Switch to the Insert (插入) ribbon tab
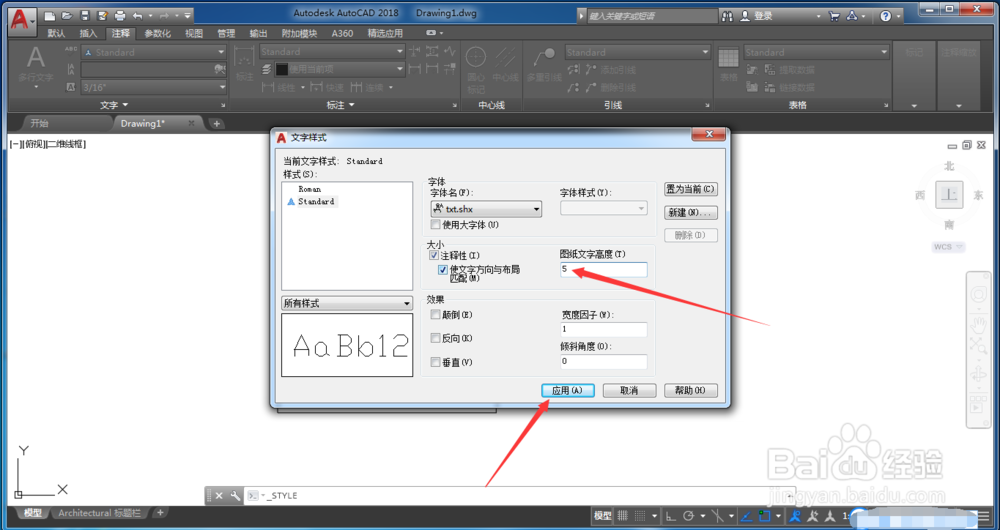1000x530 pixels. pos(88,33)
